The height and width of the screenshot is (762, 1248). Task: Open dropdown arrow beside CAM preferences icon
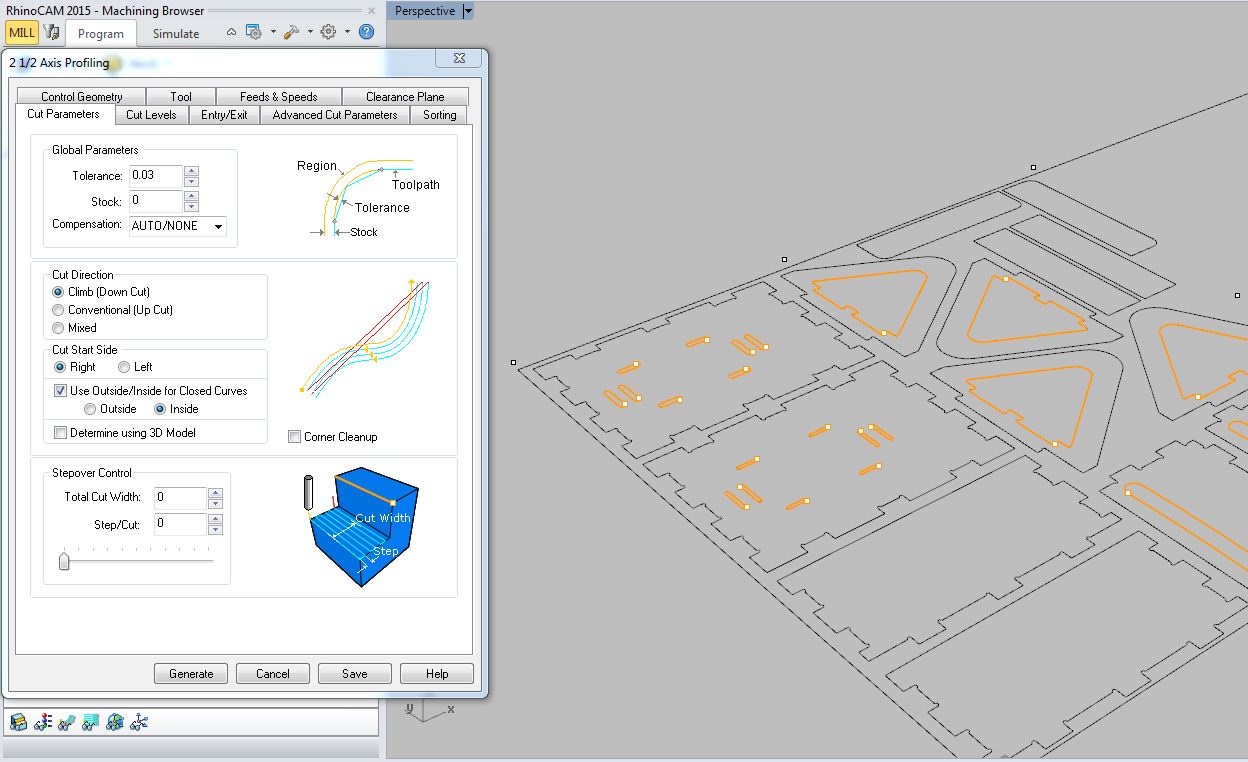tap(272, 32)
